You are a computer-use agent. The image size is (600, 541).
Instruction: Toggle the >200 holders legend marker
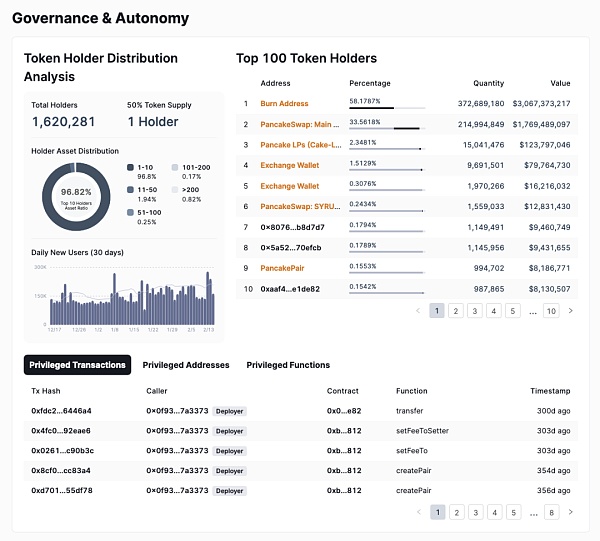pyautogui.click(x=175, y=189)
